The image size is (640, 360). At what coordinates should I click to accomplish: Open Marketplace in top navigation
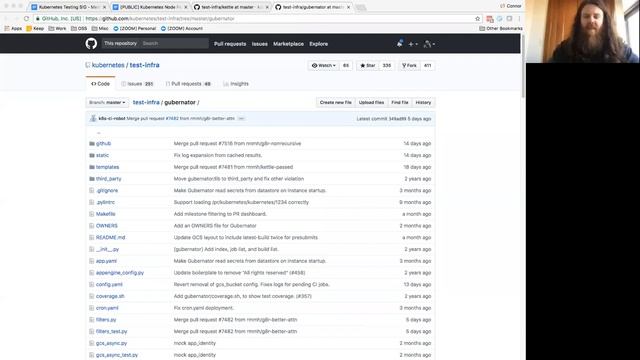288,44
